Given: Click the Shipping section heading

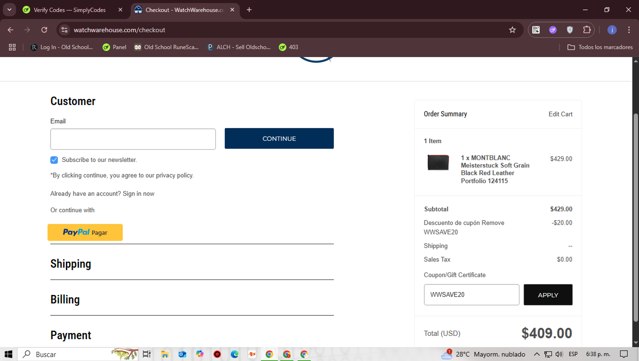Looking at the screenshot, I should point(71,264).
